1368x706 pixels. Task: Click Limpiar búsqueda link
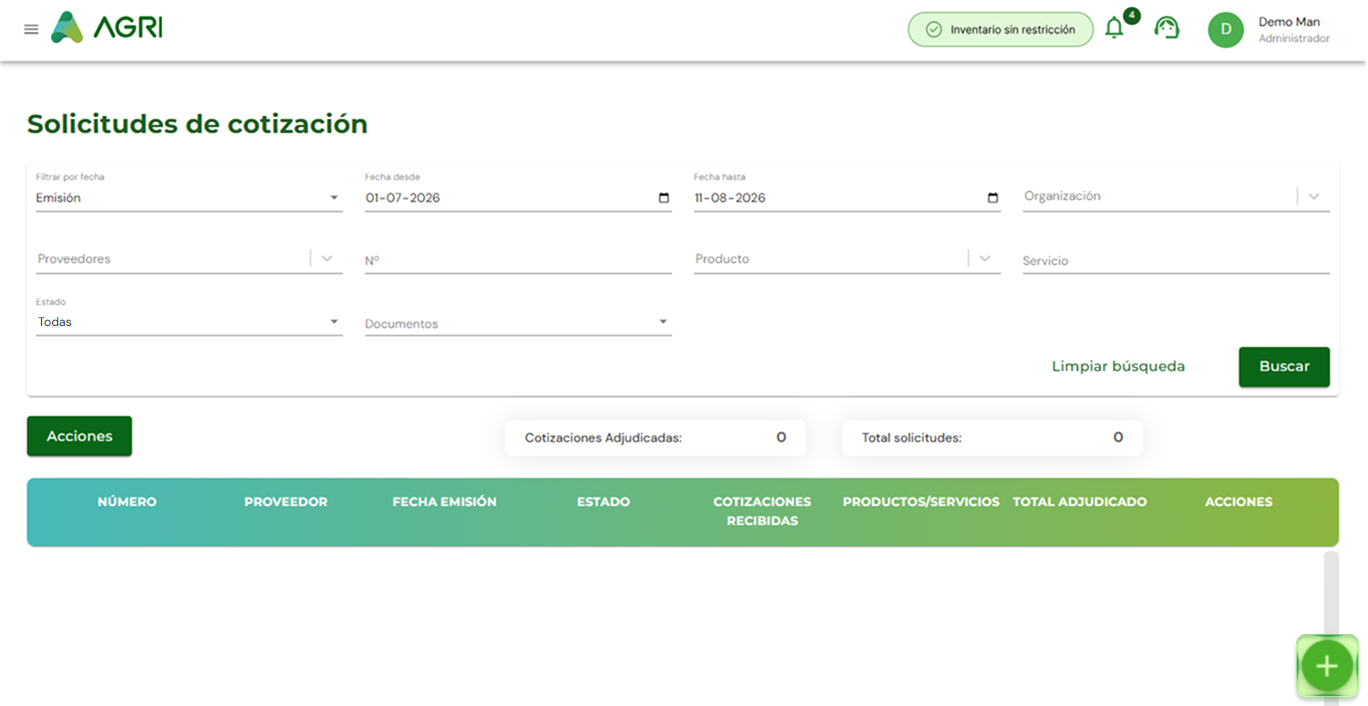click(x=1118, y=367)
